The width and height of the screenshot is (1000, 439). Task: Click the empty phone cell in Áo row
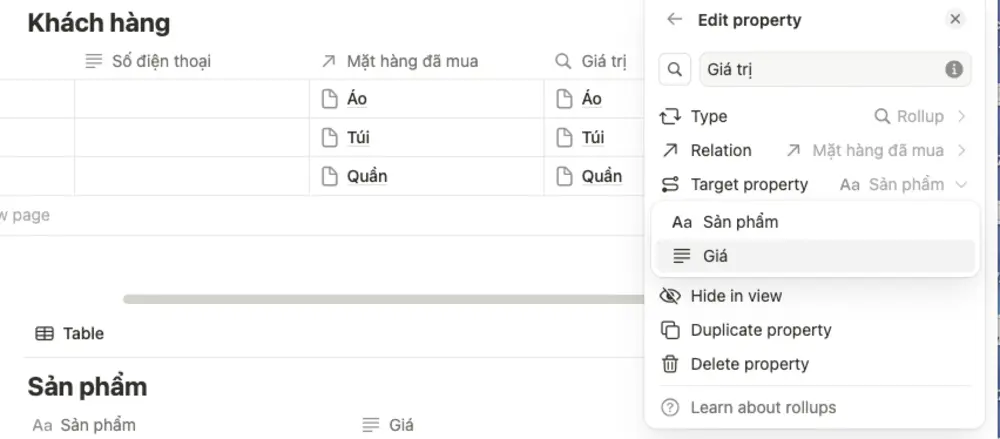click(x=192, y=99)
